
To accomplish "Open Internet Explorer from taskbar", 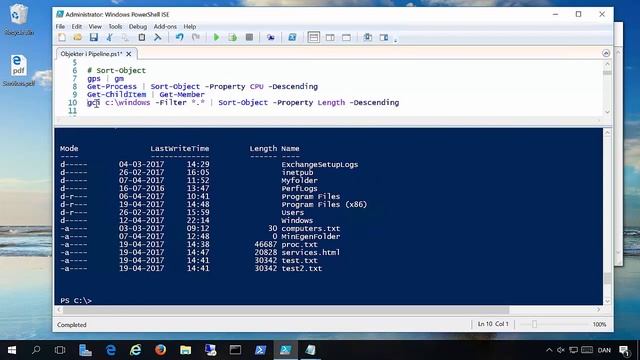I will [x=136, y=350].
